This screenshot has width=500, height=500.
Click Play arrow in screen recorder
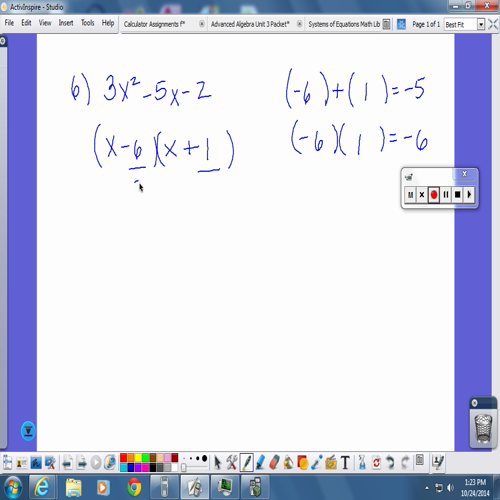(469, 194)
